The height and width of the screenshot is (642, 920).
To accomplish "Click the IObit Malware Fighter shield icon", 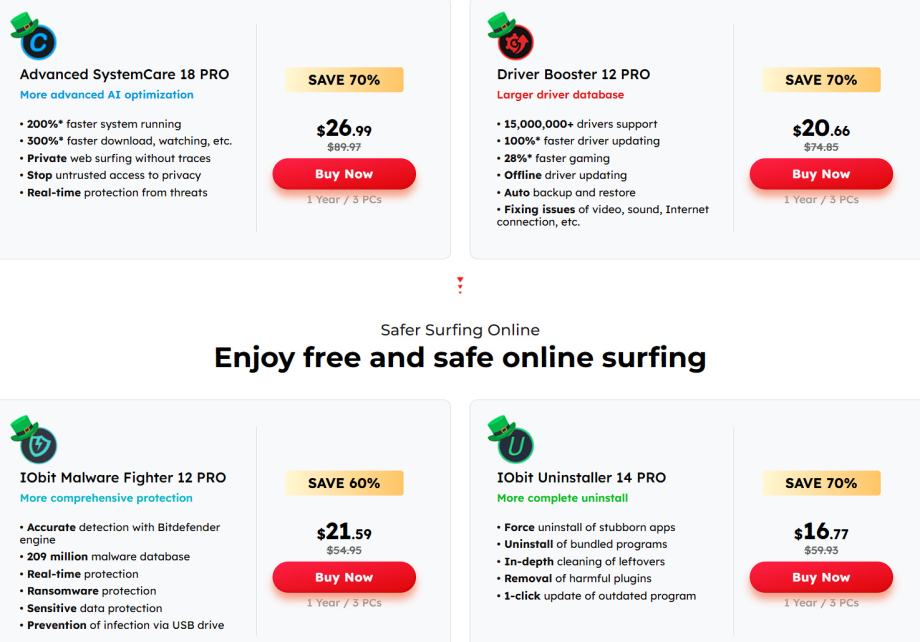I will click(x=40, y=445).
